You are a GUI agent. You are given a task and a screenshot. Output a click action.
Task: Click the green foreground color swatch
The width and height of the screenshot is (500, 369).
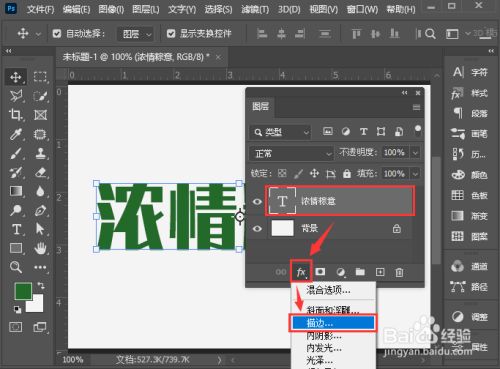[23, 290]
